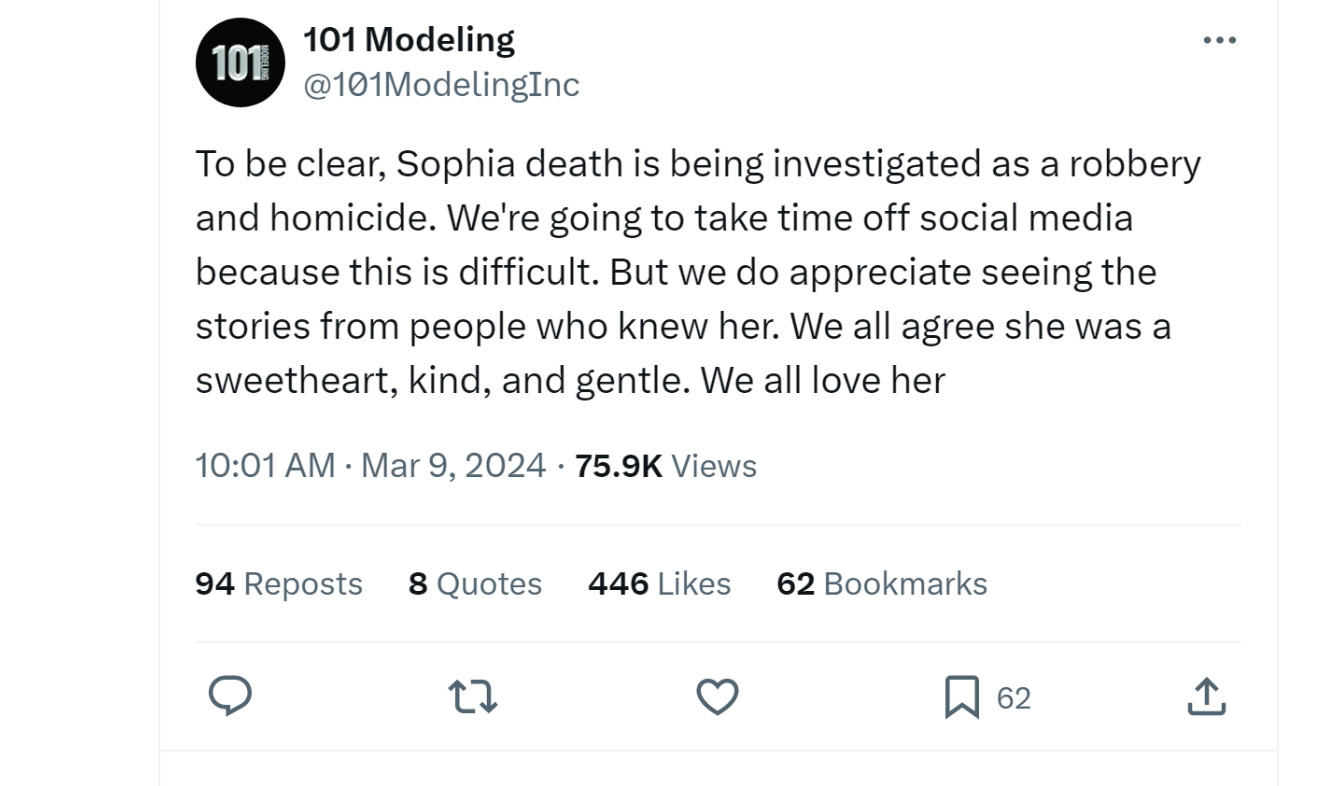Click the share upload icon
The width and height of the screenshot is (1323, 786).
[1206, 696]
